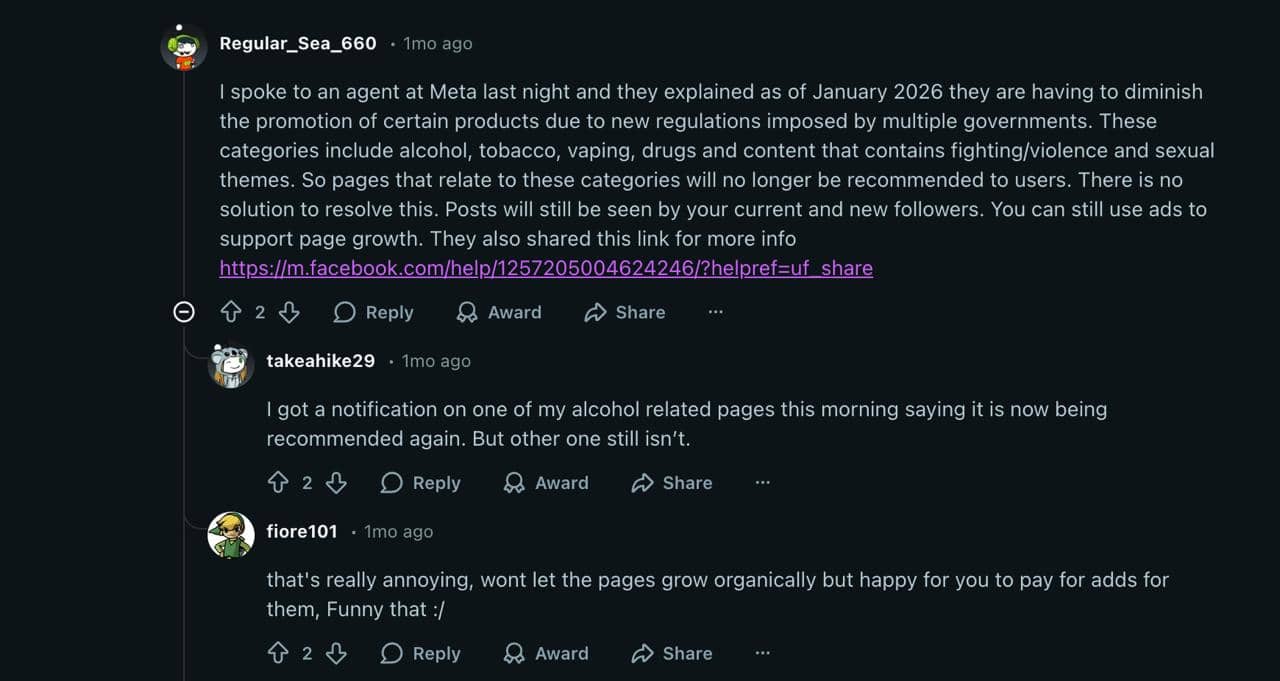Share takeahike29's reply
The image size is (1280, 681).
(x=672, y=483)
